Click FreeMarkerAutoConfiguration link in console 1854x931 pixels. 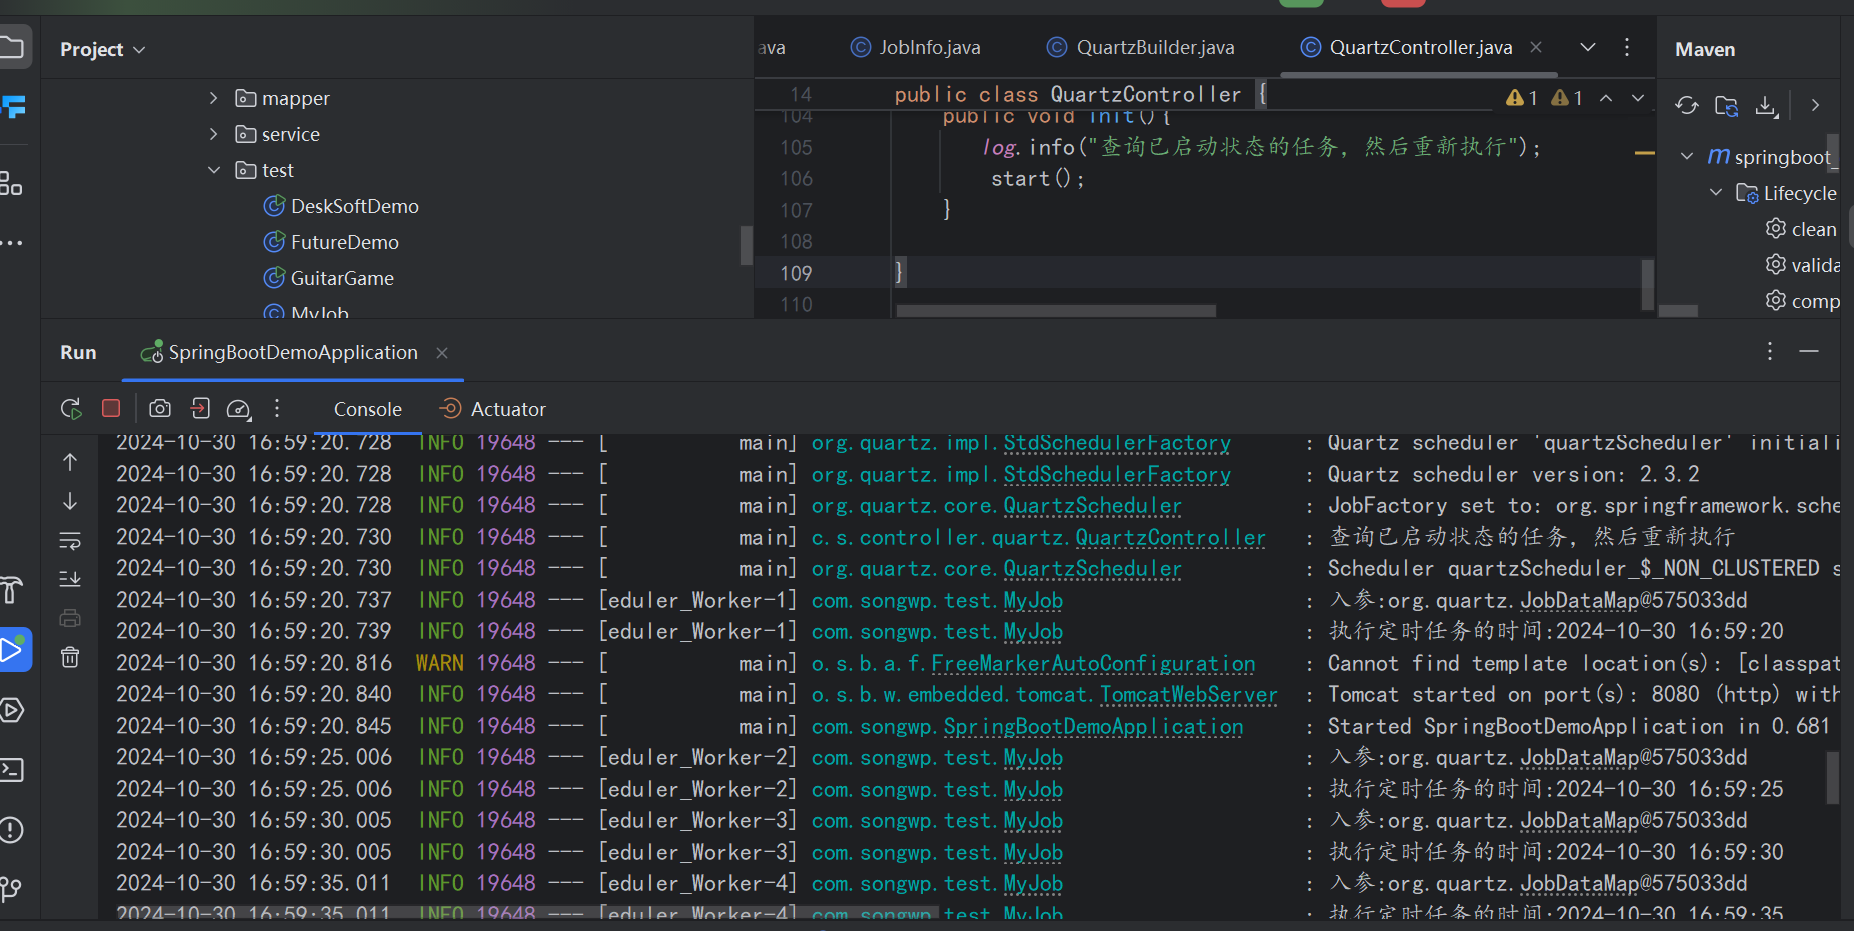point(1093,663)
